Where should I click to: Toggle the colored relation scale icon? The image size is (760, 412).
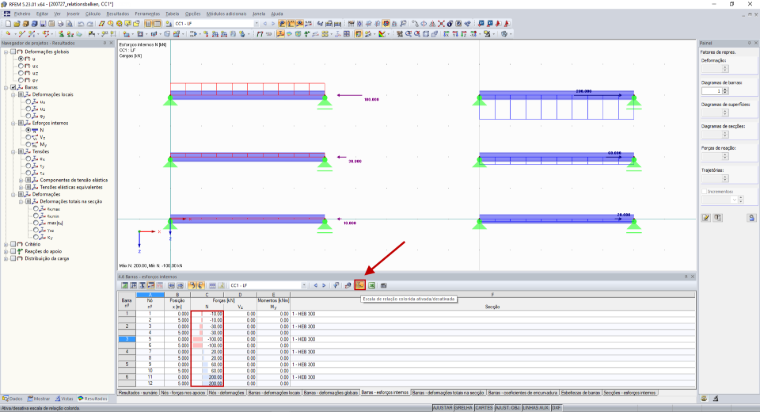(x=360, y=285)
